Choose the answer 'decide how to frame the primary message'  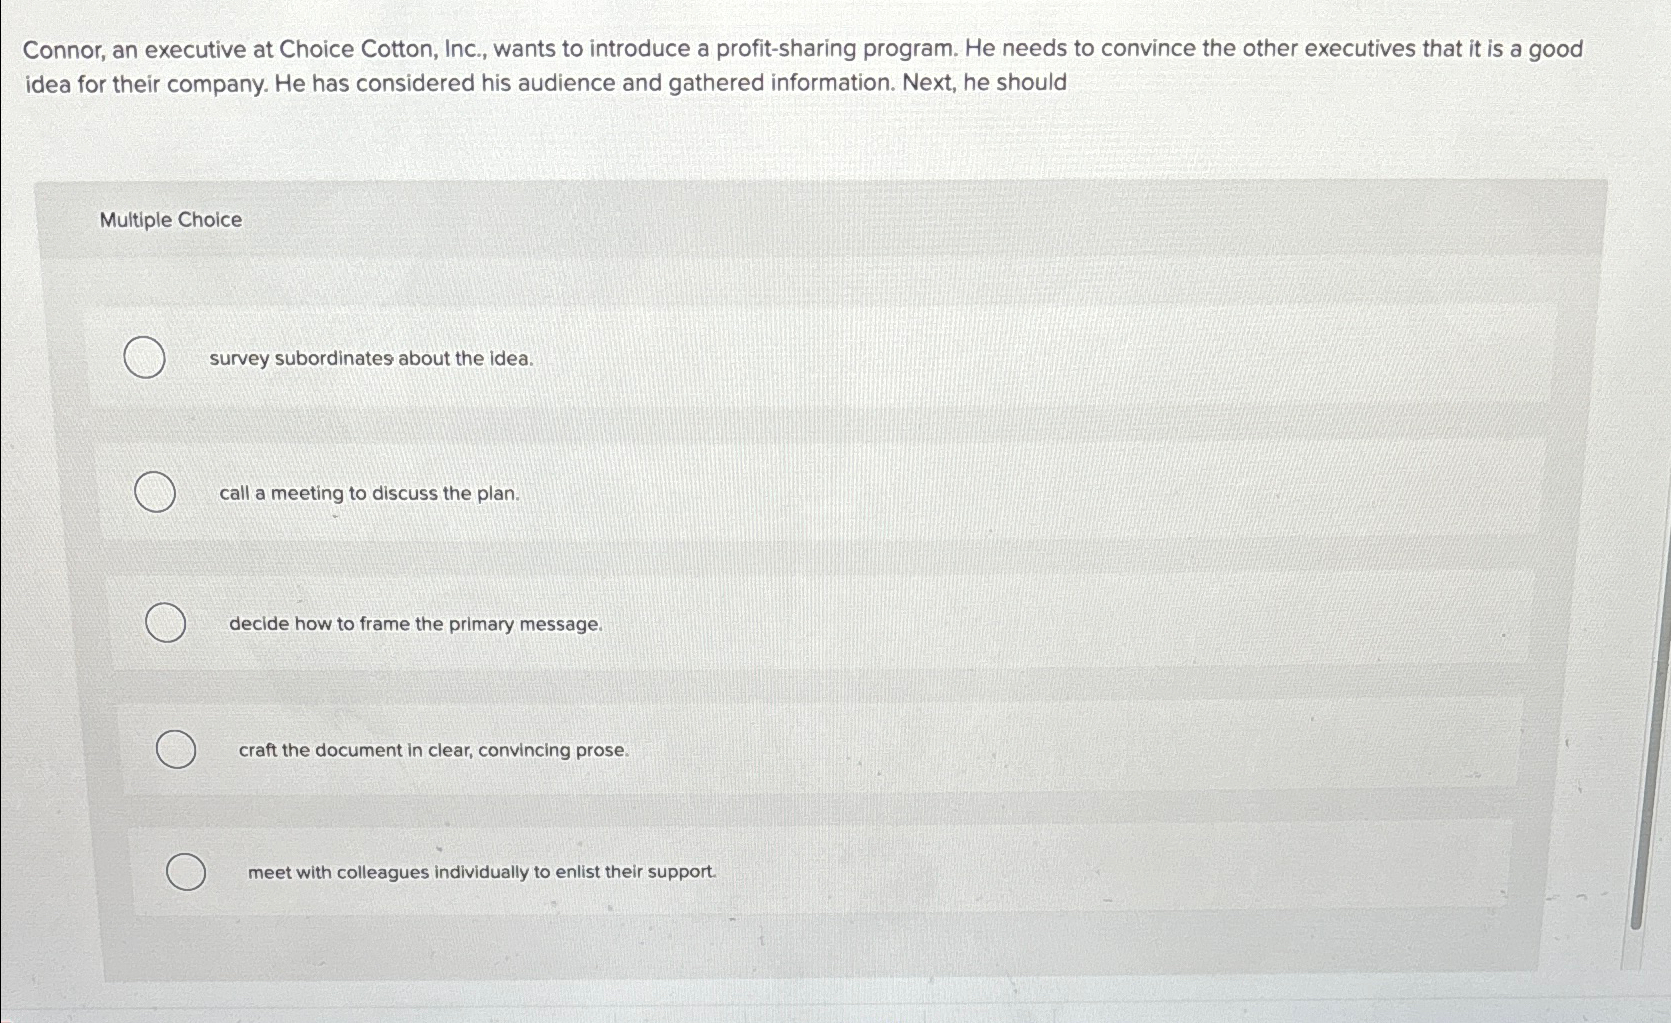(414, 624)
